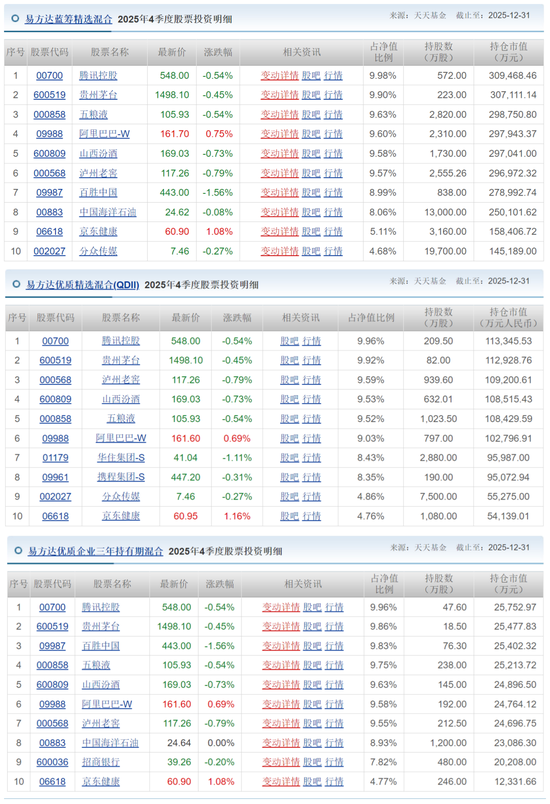Open the 易方达蓝筹精选混合 fund title link
The width and height of the screenshot is (550, 804).
[68, 19]
